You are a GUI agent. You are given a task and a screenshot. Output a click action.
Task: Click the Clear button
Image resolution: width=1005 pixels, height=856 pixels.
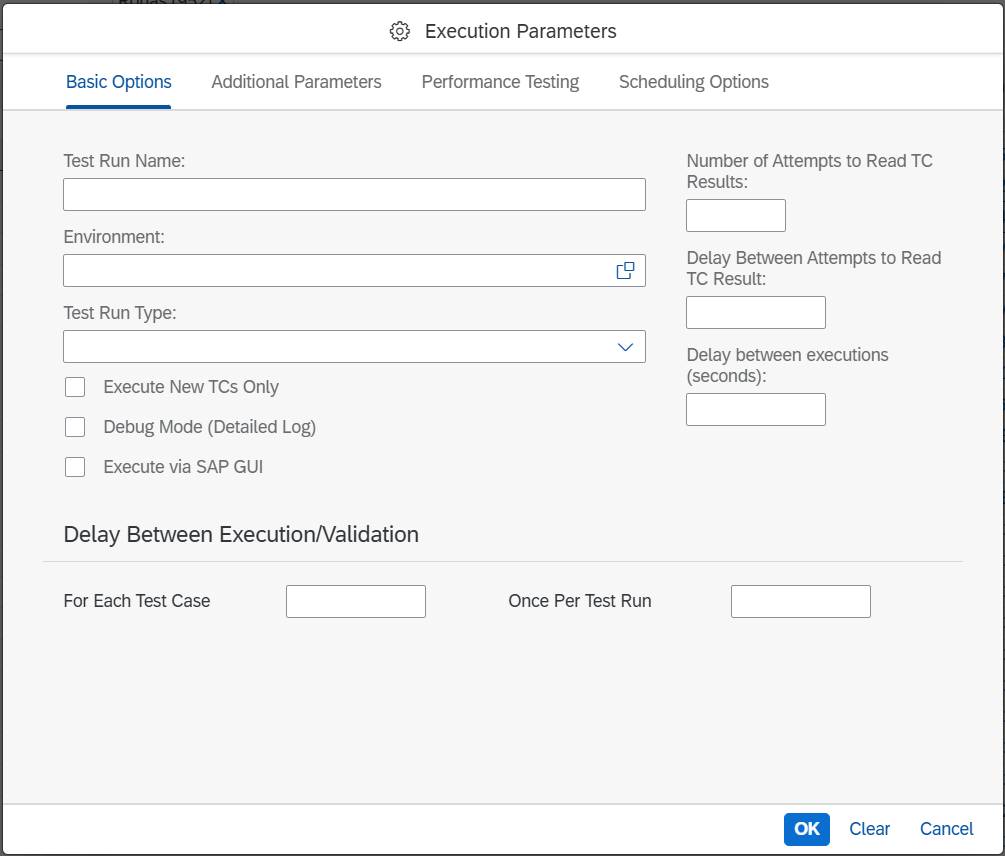coord(869,829)
